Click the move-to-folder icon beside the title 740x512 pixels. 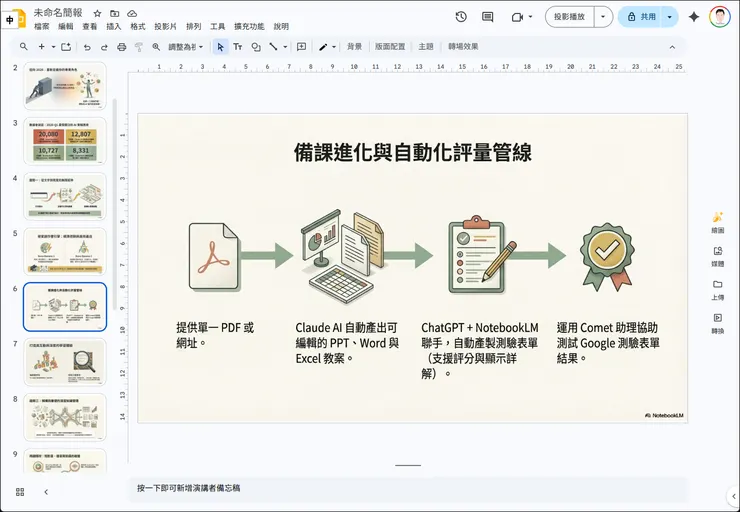pyautogui.click(x=115, y=13)
